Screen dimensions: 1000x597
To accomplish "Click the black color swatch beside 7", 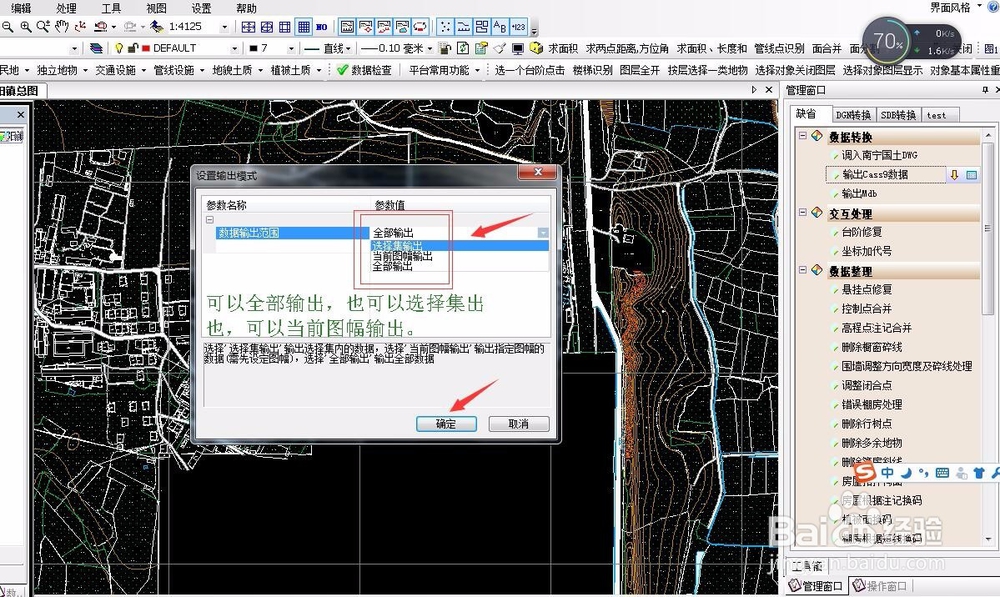I will tap(253, 48).
